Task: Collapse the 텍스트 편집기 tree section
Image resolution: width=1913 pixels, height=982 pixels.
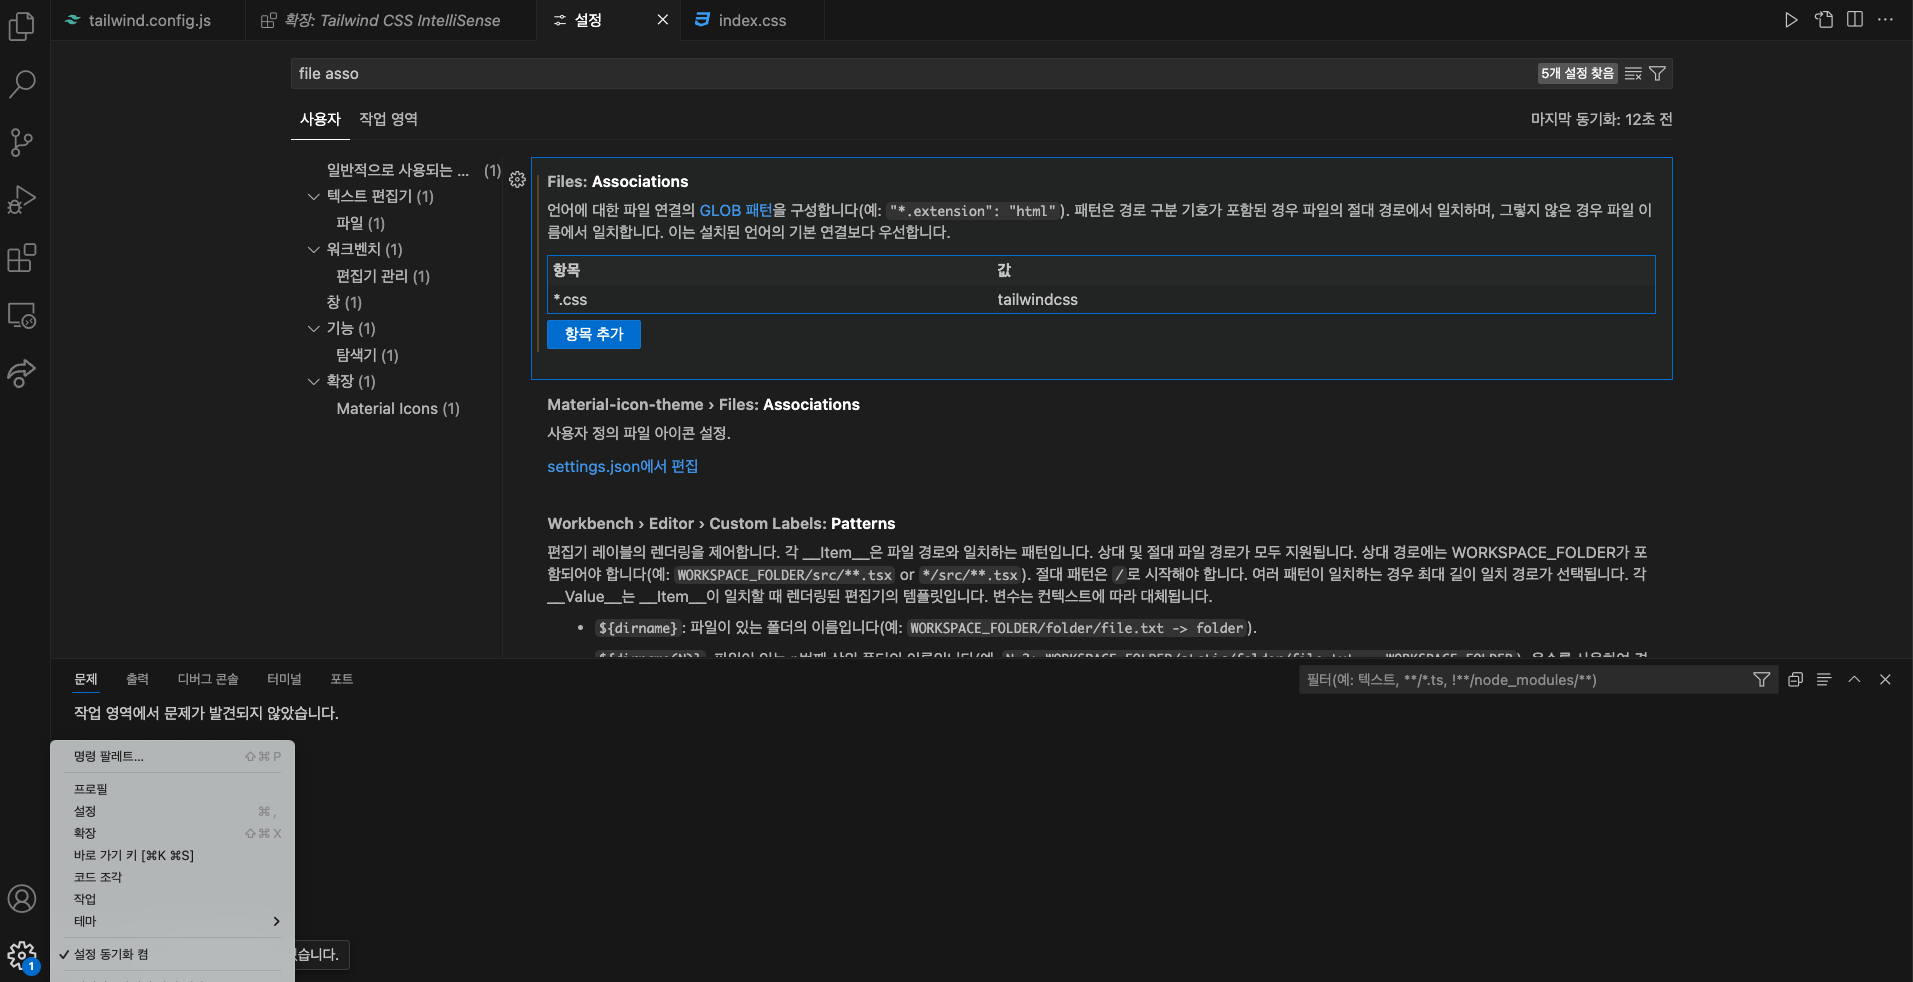Action: click(314, 196)
